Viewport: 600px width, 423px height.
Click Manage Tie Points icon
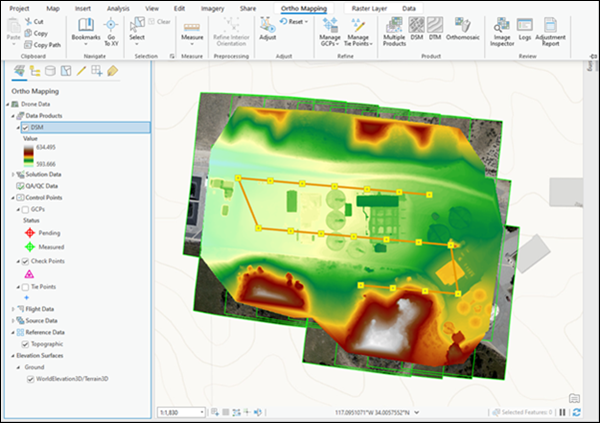[x=358, y=27]
